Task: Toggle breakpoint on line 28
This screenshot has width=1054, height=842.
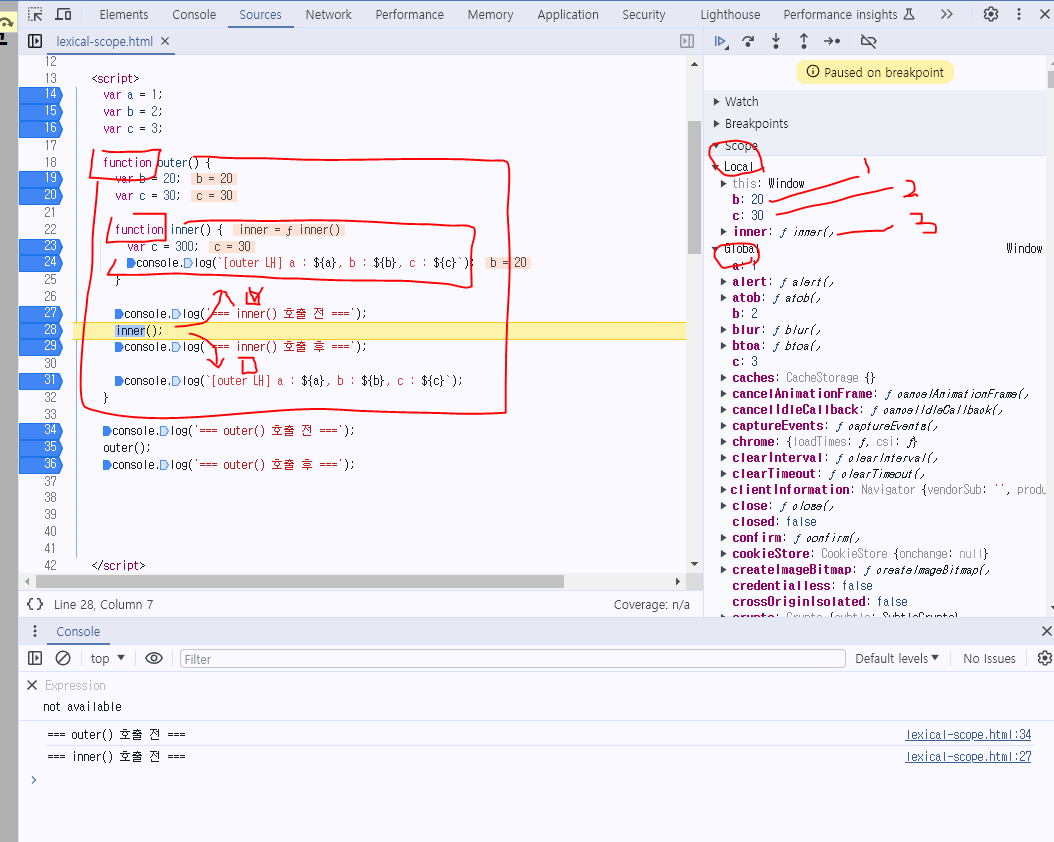Action: [x=40, y=330]
